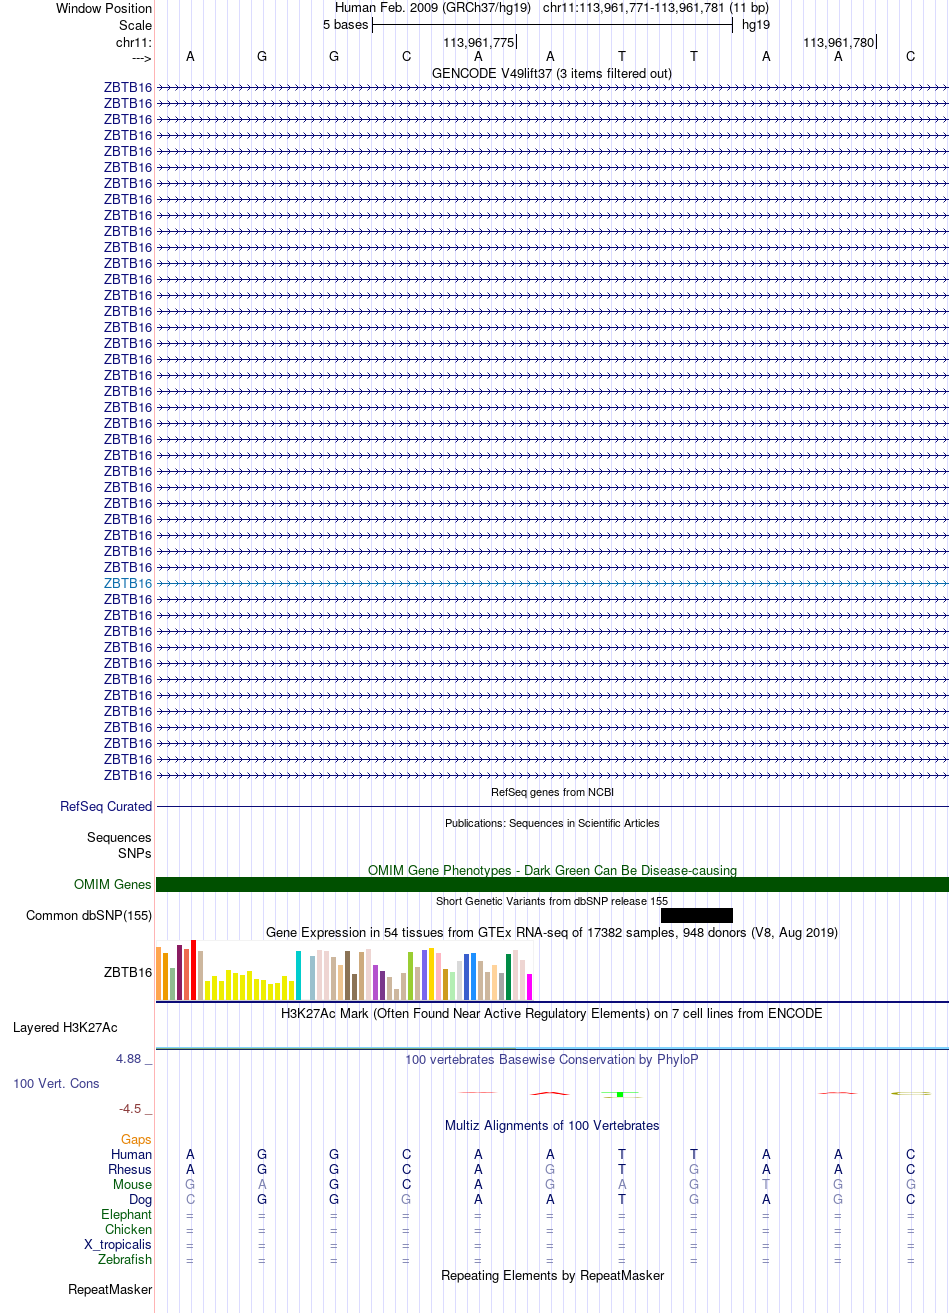Open the GENCODE V49lift37 track title
This screenshot has width=950, height=1313.
(552, 73)
